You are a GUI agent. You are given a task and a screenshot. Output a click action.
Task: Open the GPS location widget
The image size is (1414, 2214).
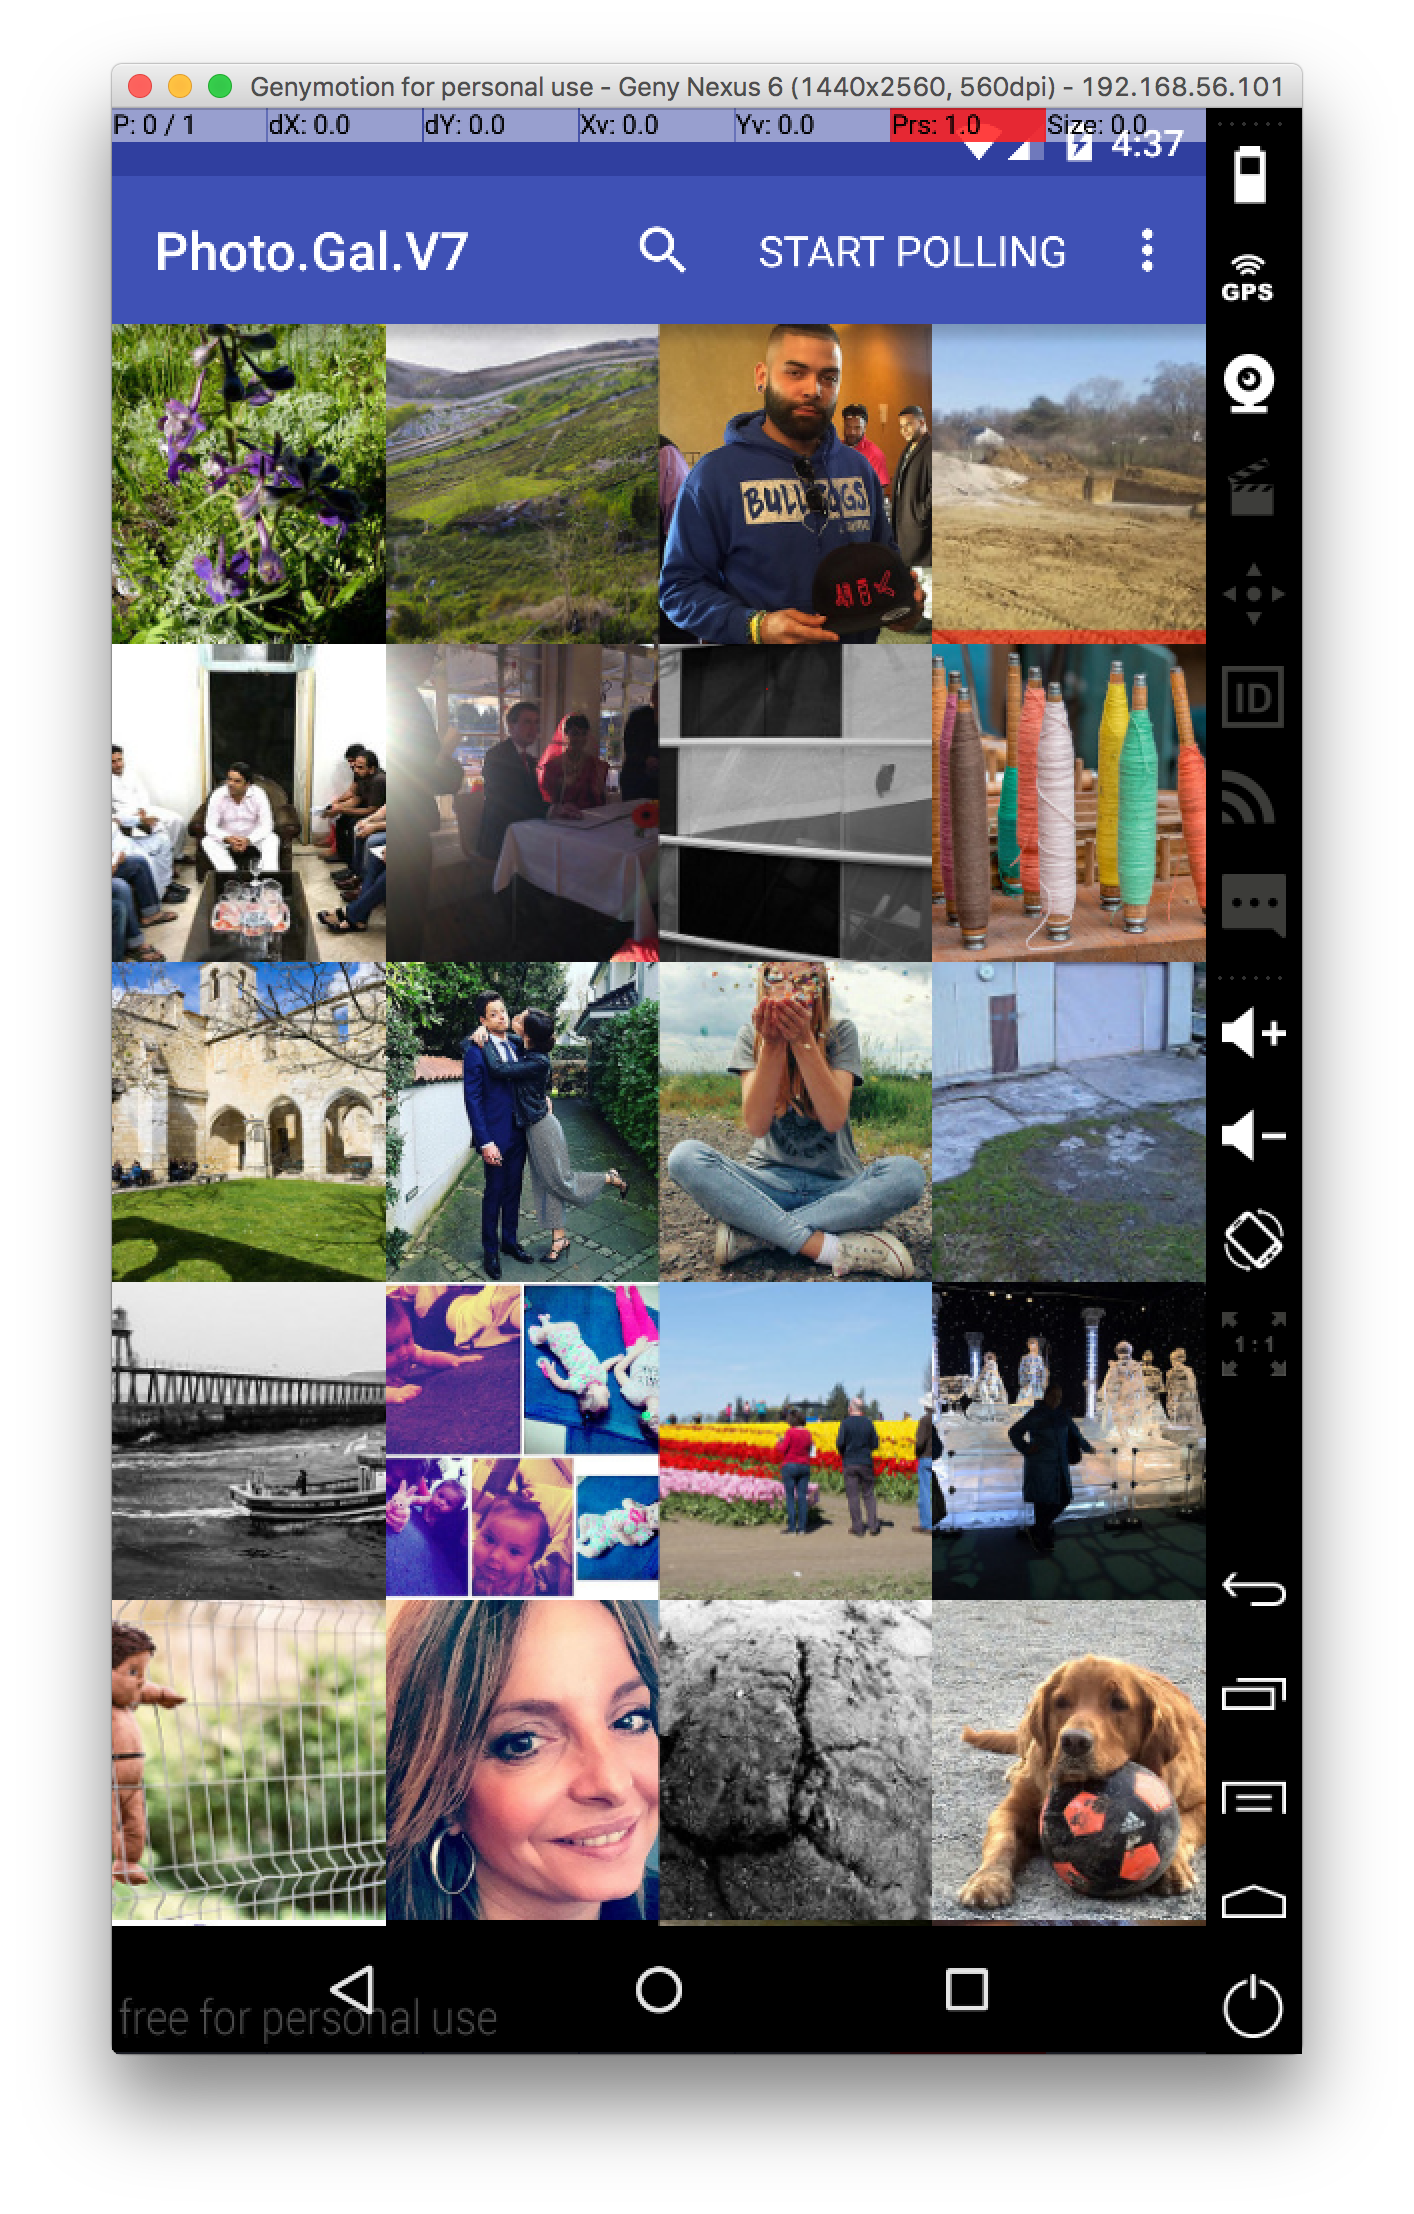pos(1248,279)
